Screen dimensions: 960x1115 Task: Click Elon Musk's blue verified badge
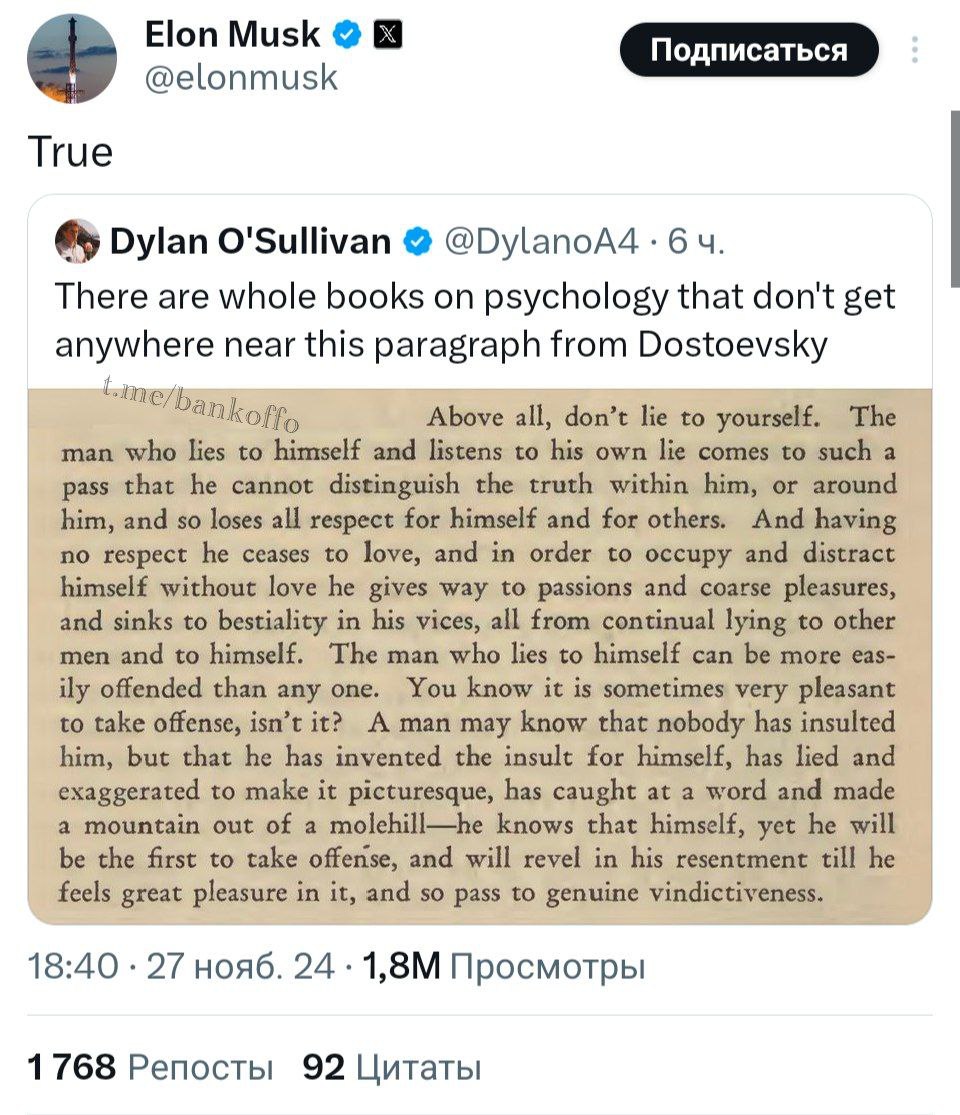(x=345, y=33)
